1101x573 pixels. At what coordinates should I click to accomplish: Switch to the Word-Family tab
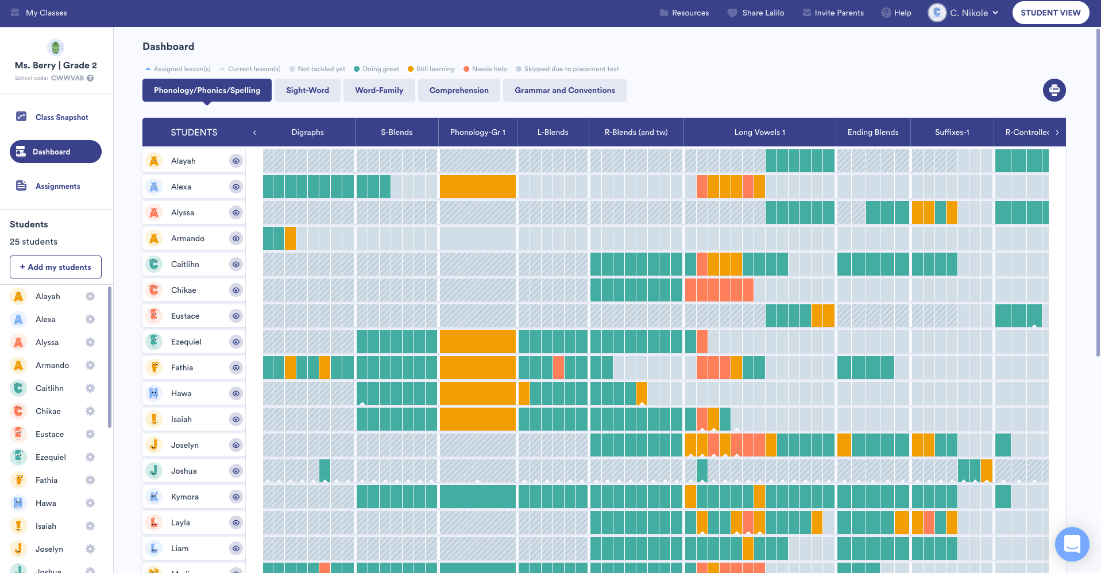379,90
